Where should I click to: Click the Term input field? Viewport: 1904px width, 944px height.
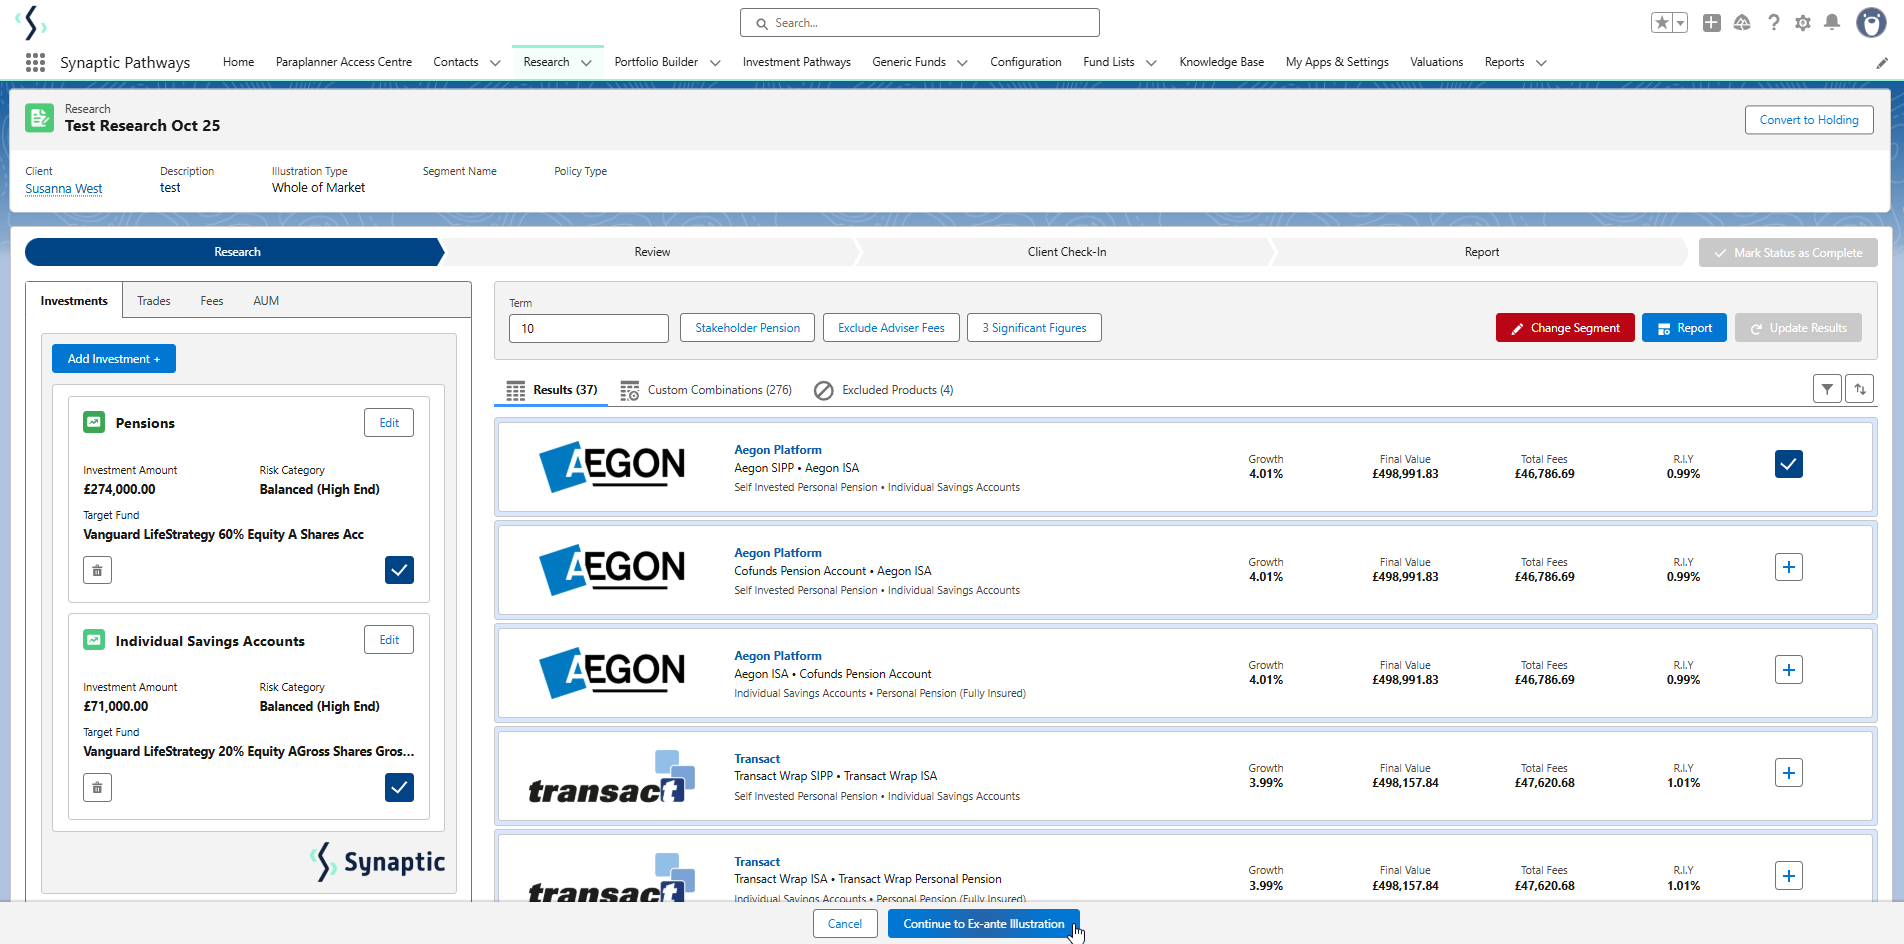click(589, 328)
